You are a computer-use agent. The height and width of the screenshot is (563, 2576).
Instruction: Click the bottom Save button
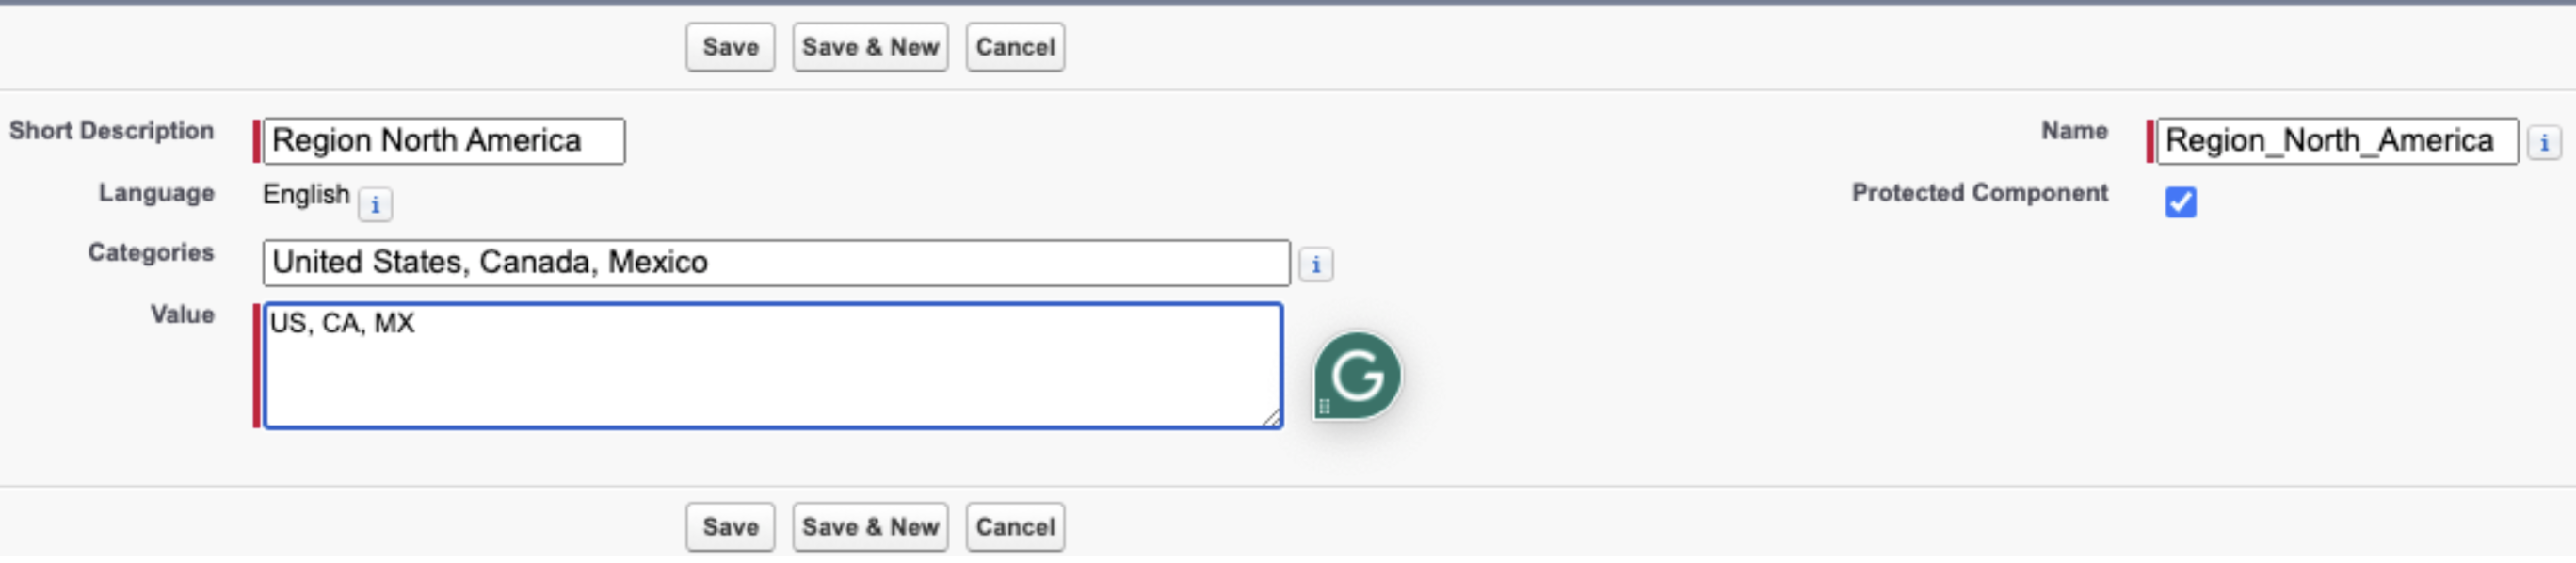click(730, 527)
